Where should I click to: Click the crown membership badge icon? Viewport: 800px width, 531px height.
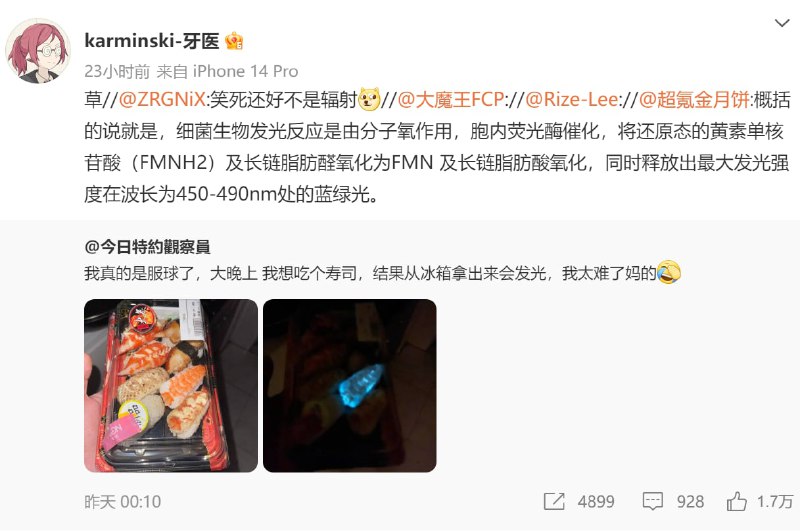pyautogui.click(x=234, y=41)
